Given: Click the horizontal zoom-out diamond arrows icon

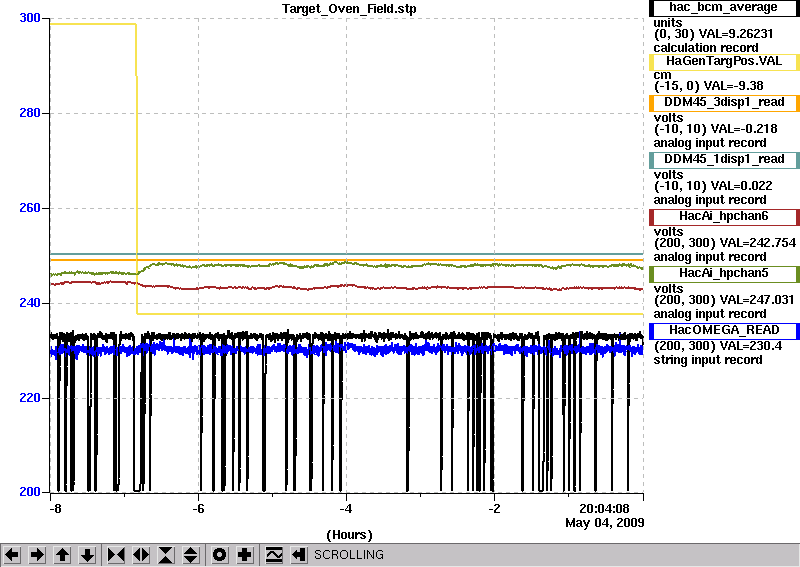Looking at the screenshot, I should [x=141, y=555].
